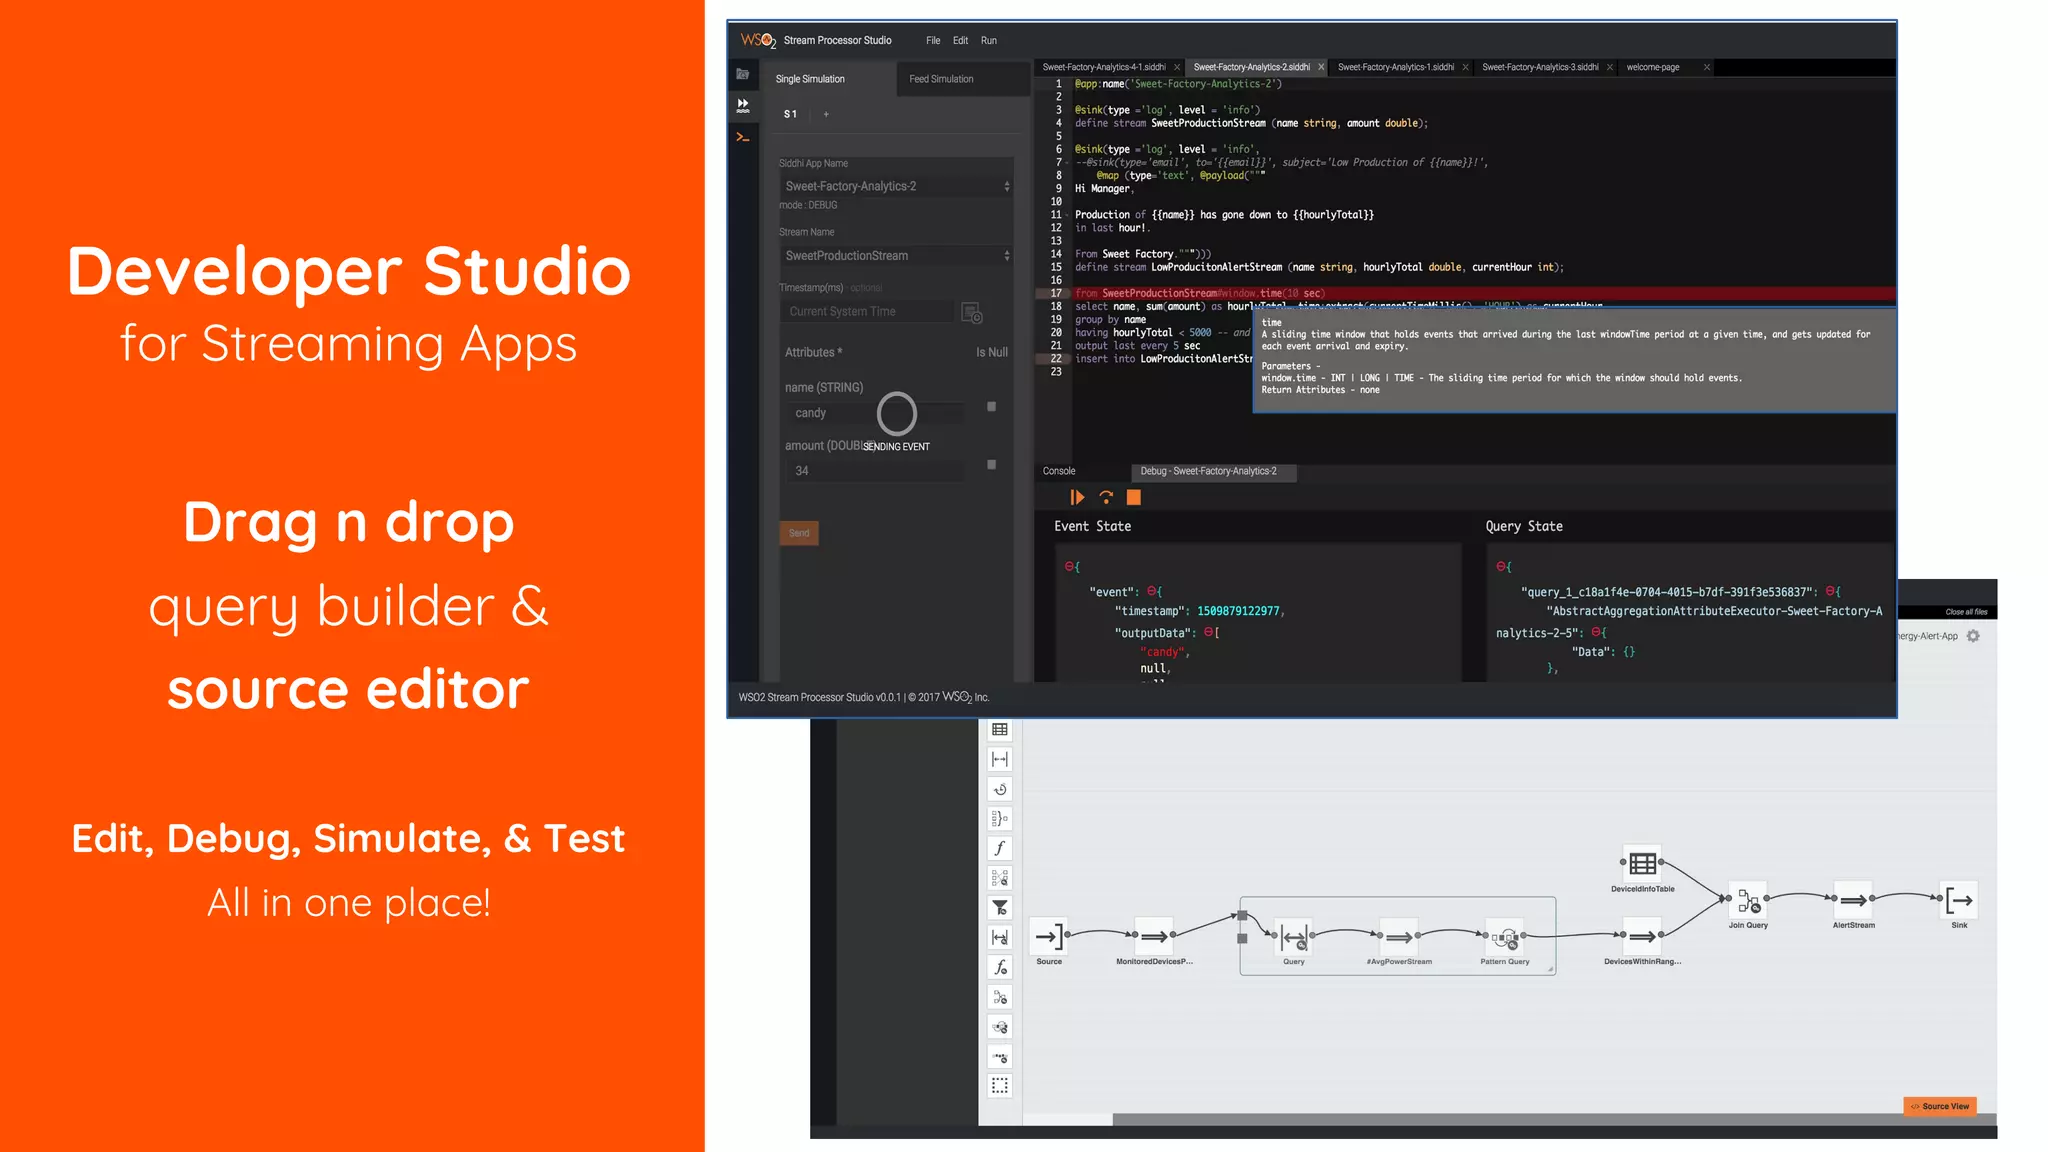Click the MonitoredDevicesP... stream node
The image size is (2048, 1152).
pyautogui.click(x=1154, y=937)
